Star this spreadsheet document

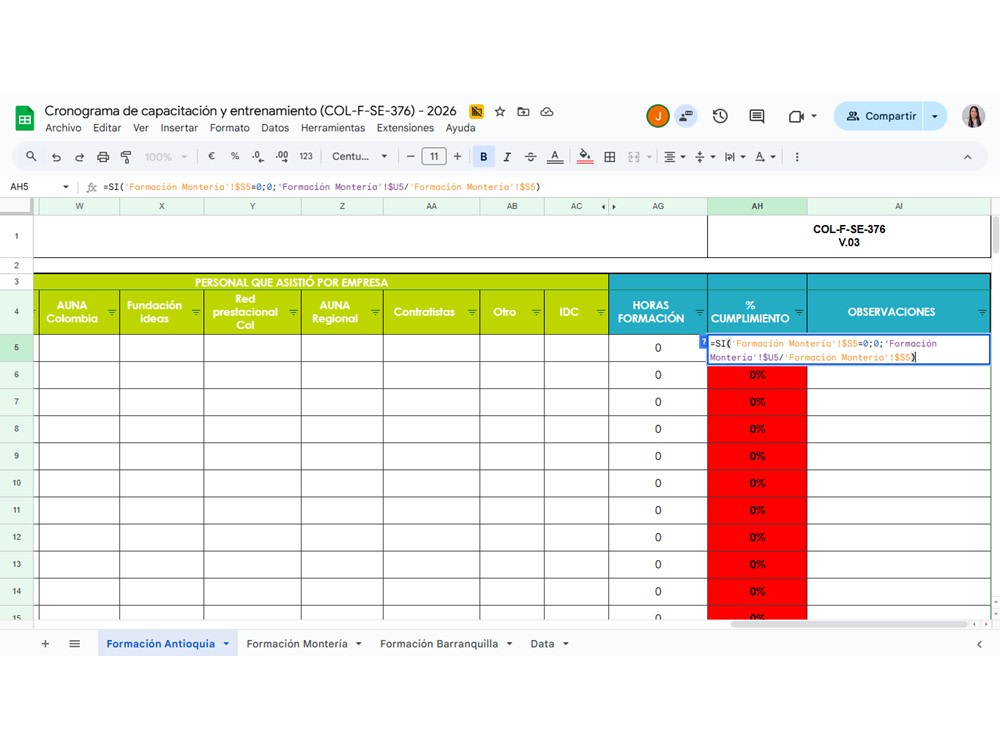click(500, 112)
